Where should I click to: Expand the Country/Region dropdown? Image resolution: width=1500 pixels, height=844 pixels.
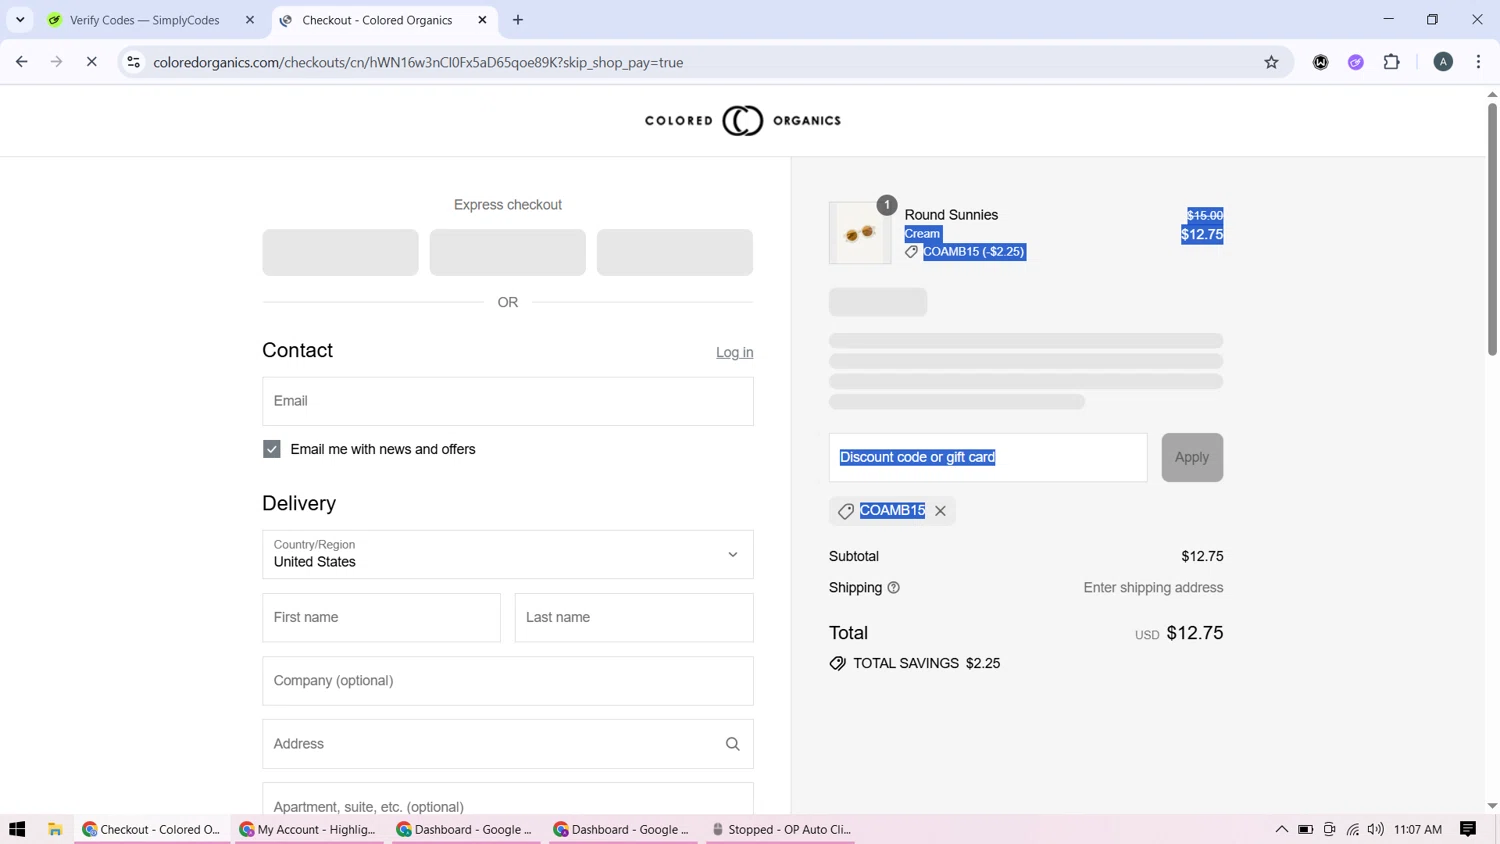point(508,554)
